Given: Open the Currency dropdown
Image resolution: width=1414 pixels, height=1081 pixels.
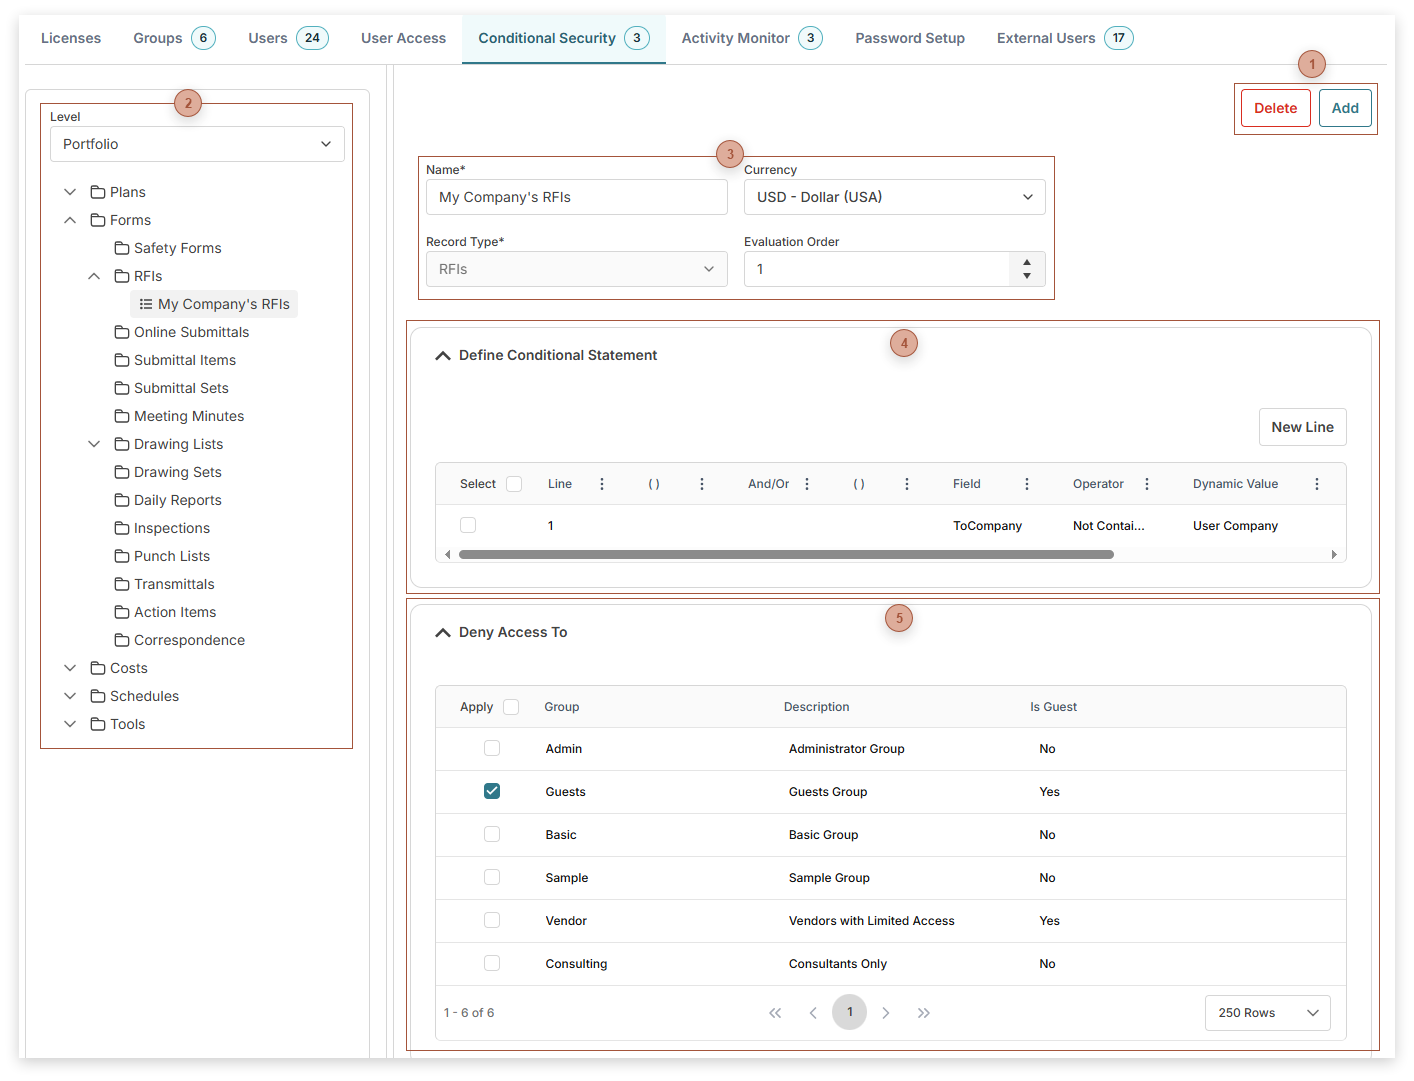Looking at the screenshot, I should (894, 197).
